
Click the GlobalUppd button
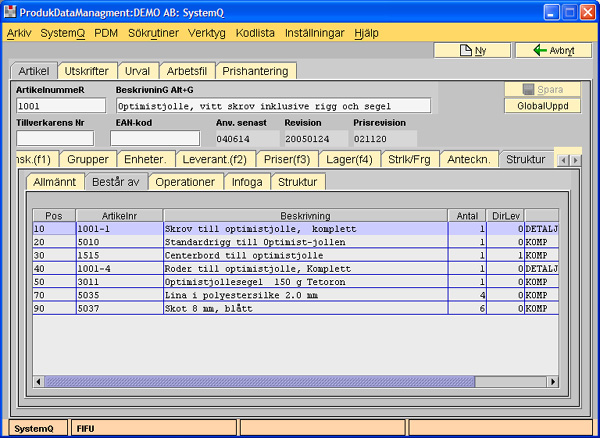pos(543,106)
